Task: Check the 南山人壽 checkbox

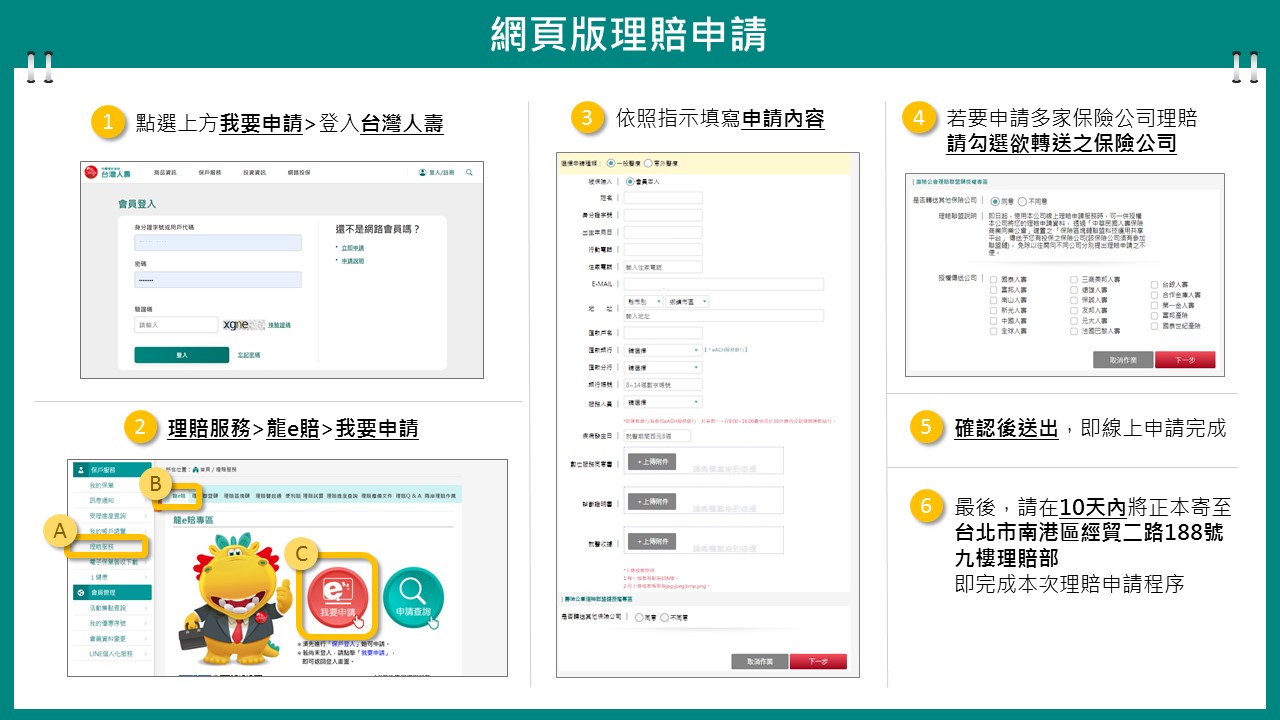Action: pos(993,300)
